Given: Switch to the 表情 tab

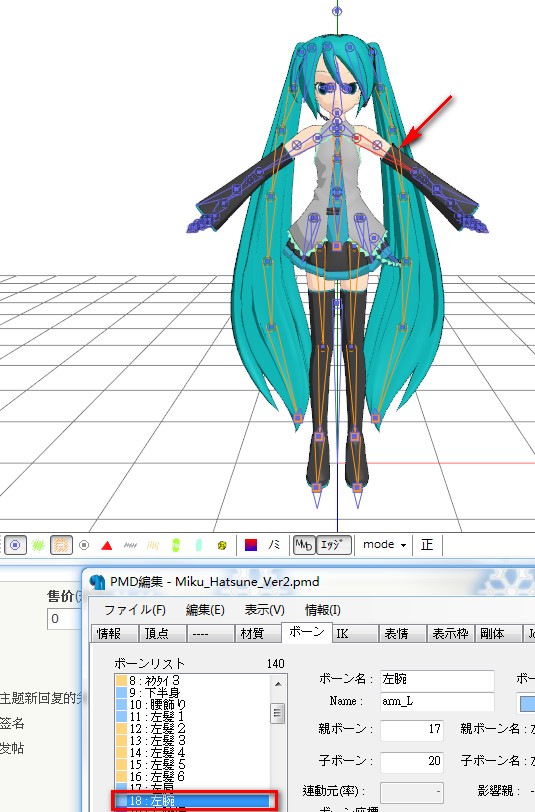Looking at the screenshot, I should point(402,633).
